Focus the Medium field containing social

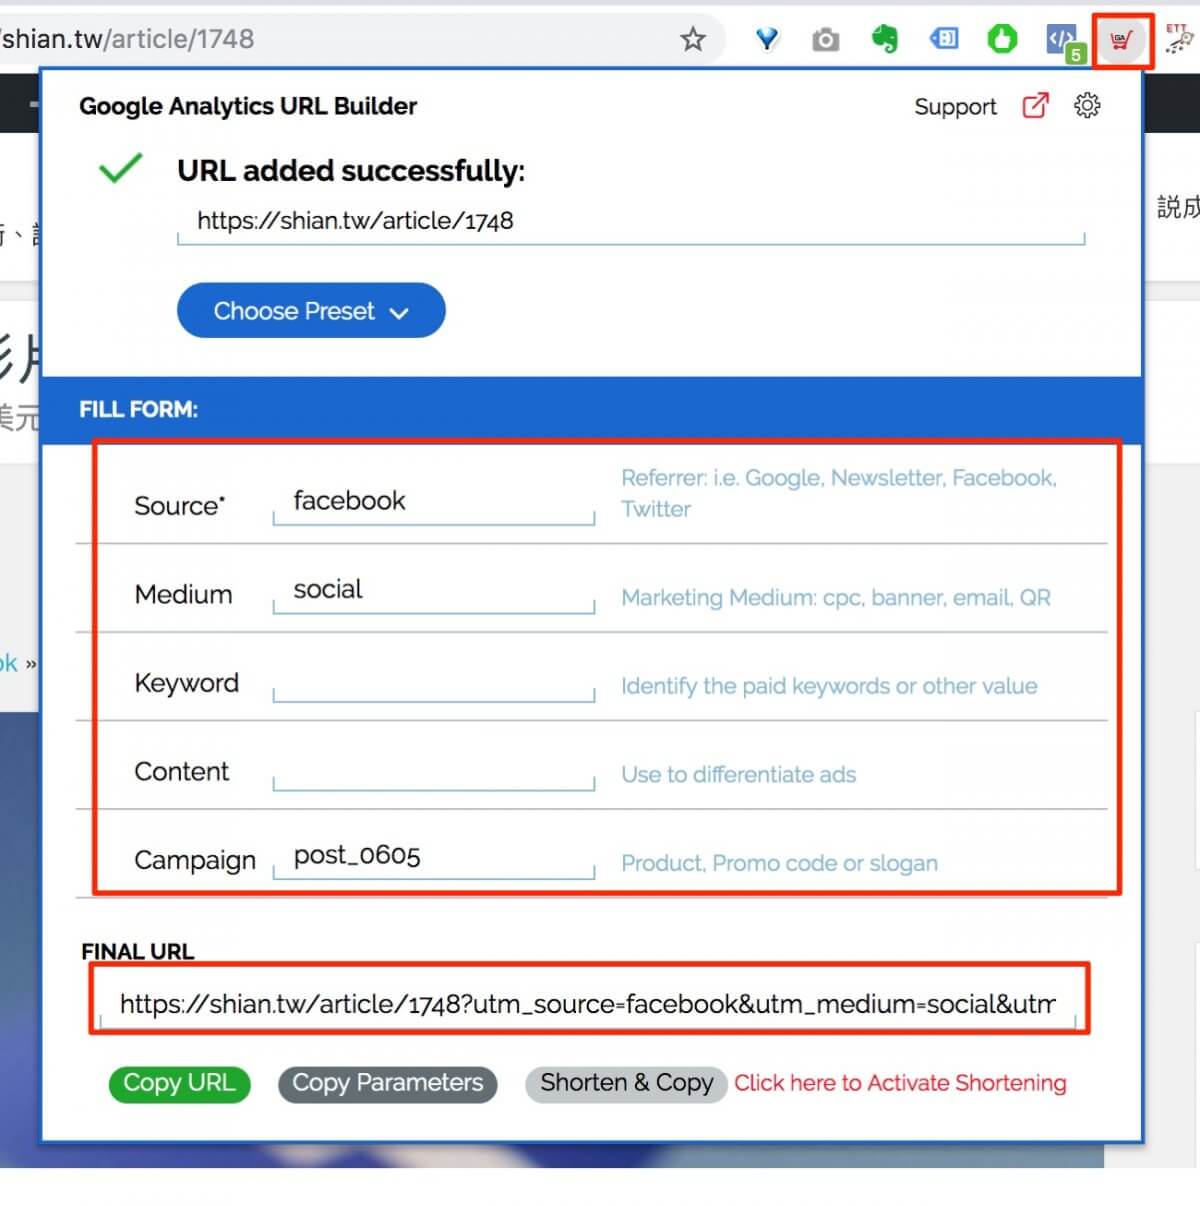click(x=433, y=591)
